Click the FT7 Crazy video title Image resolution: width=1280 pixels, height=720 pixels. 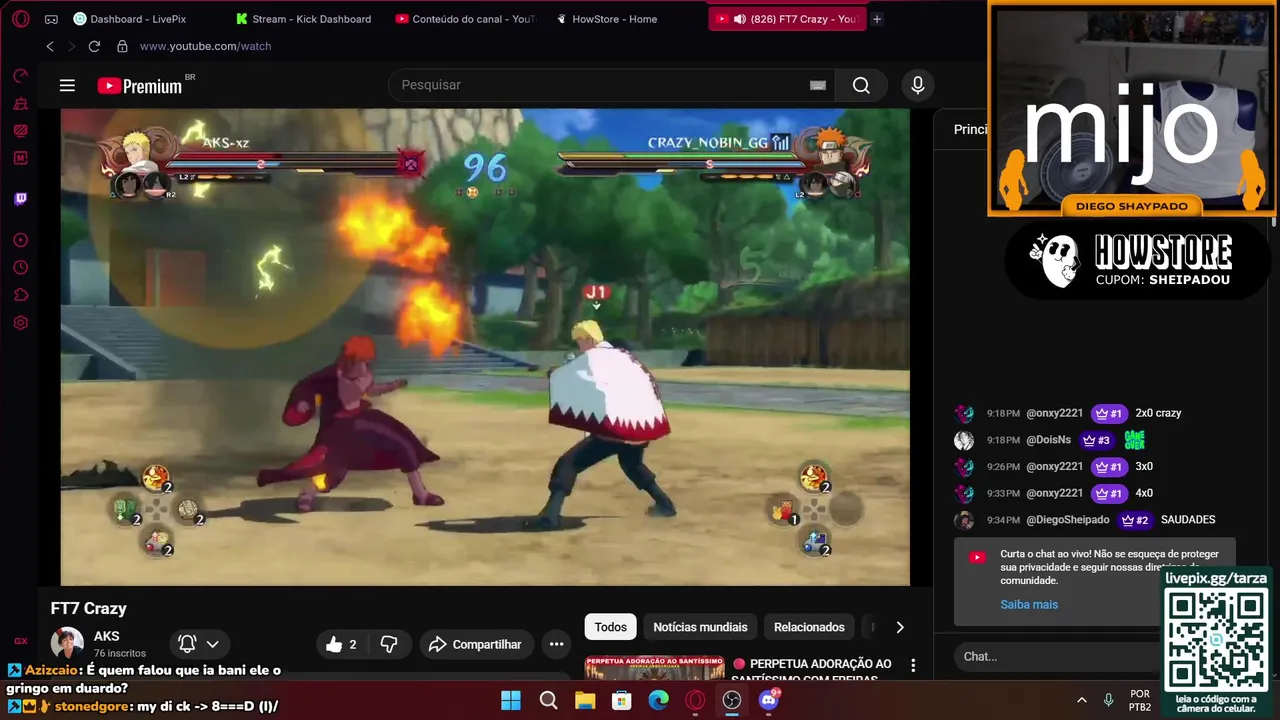click(x=89, y=608)
